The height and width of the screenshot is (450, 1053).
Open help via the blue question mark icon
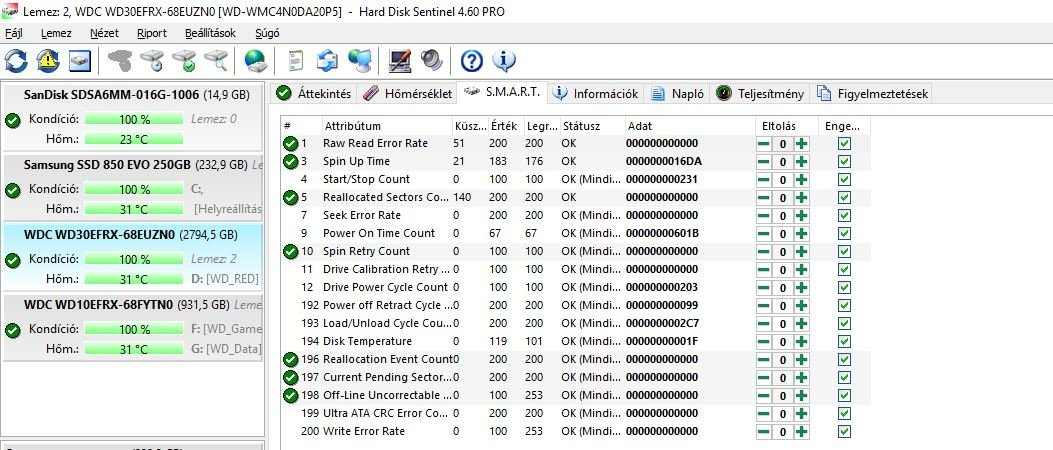click(471, 61)
